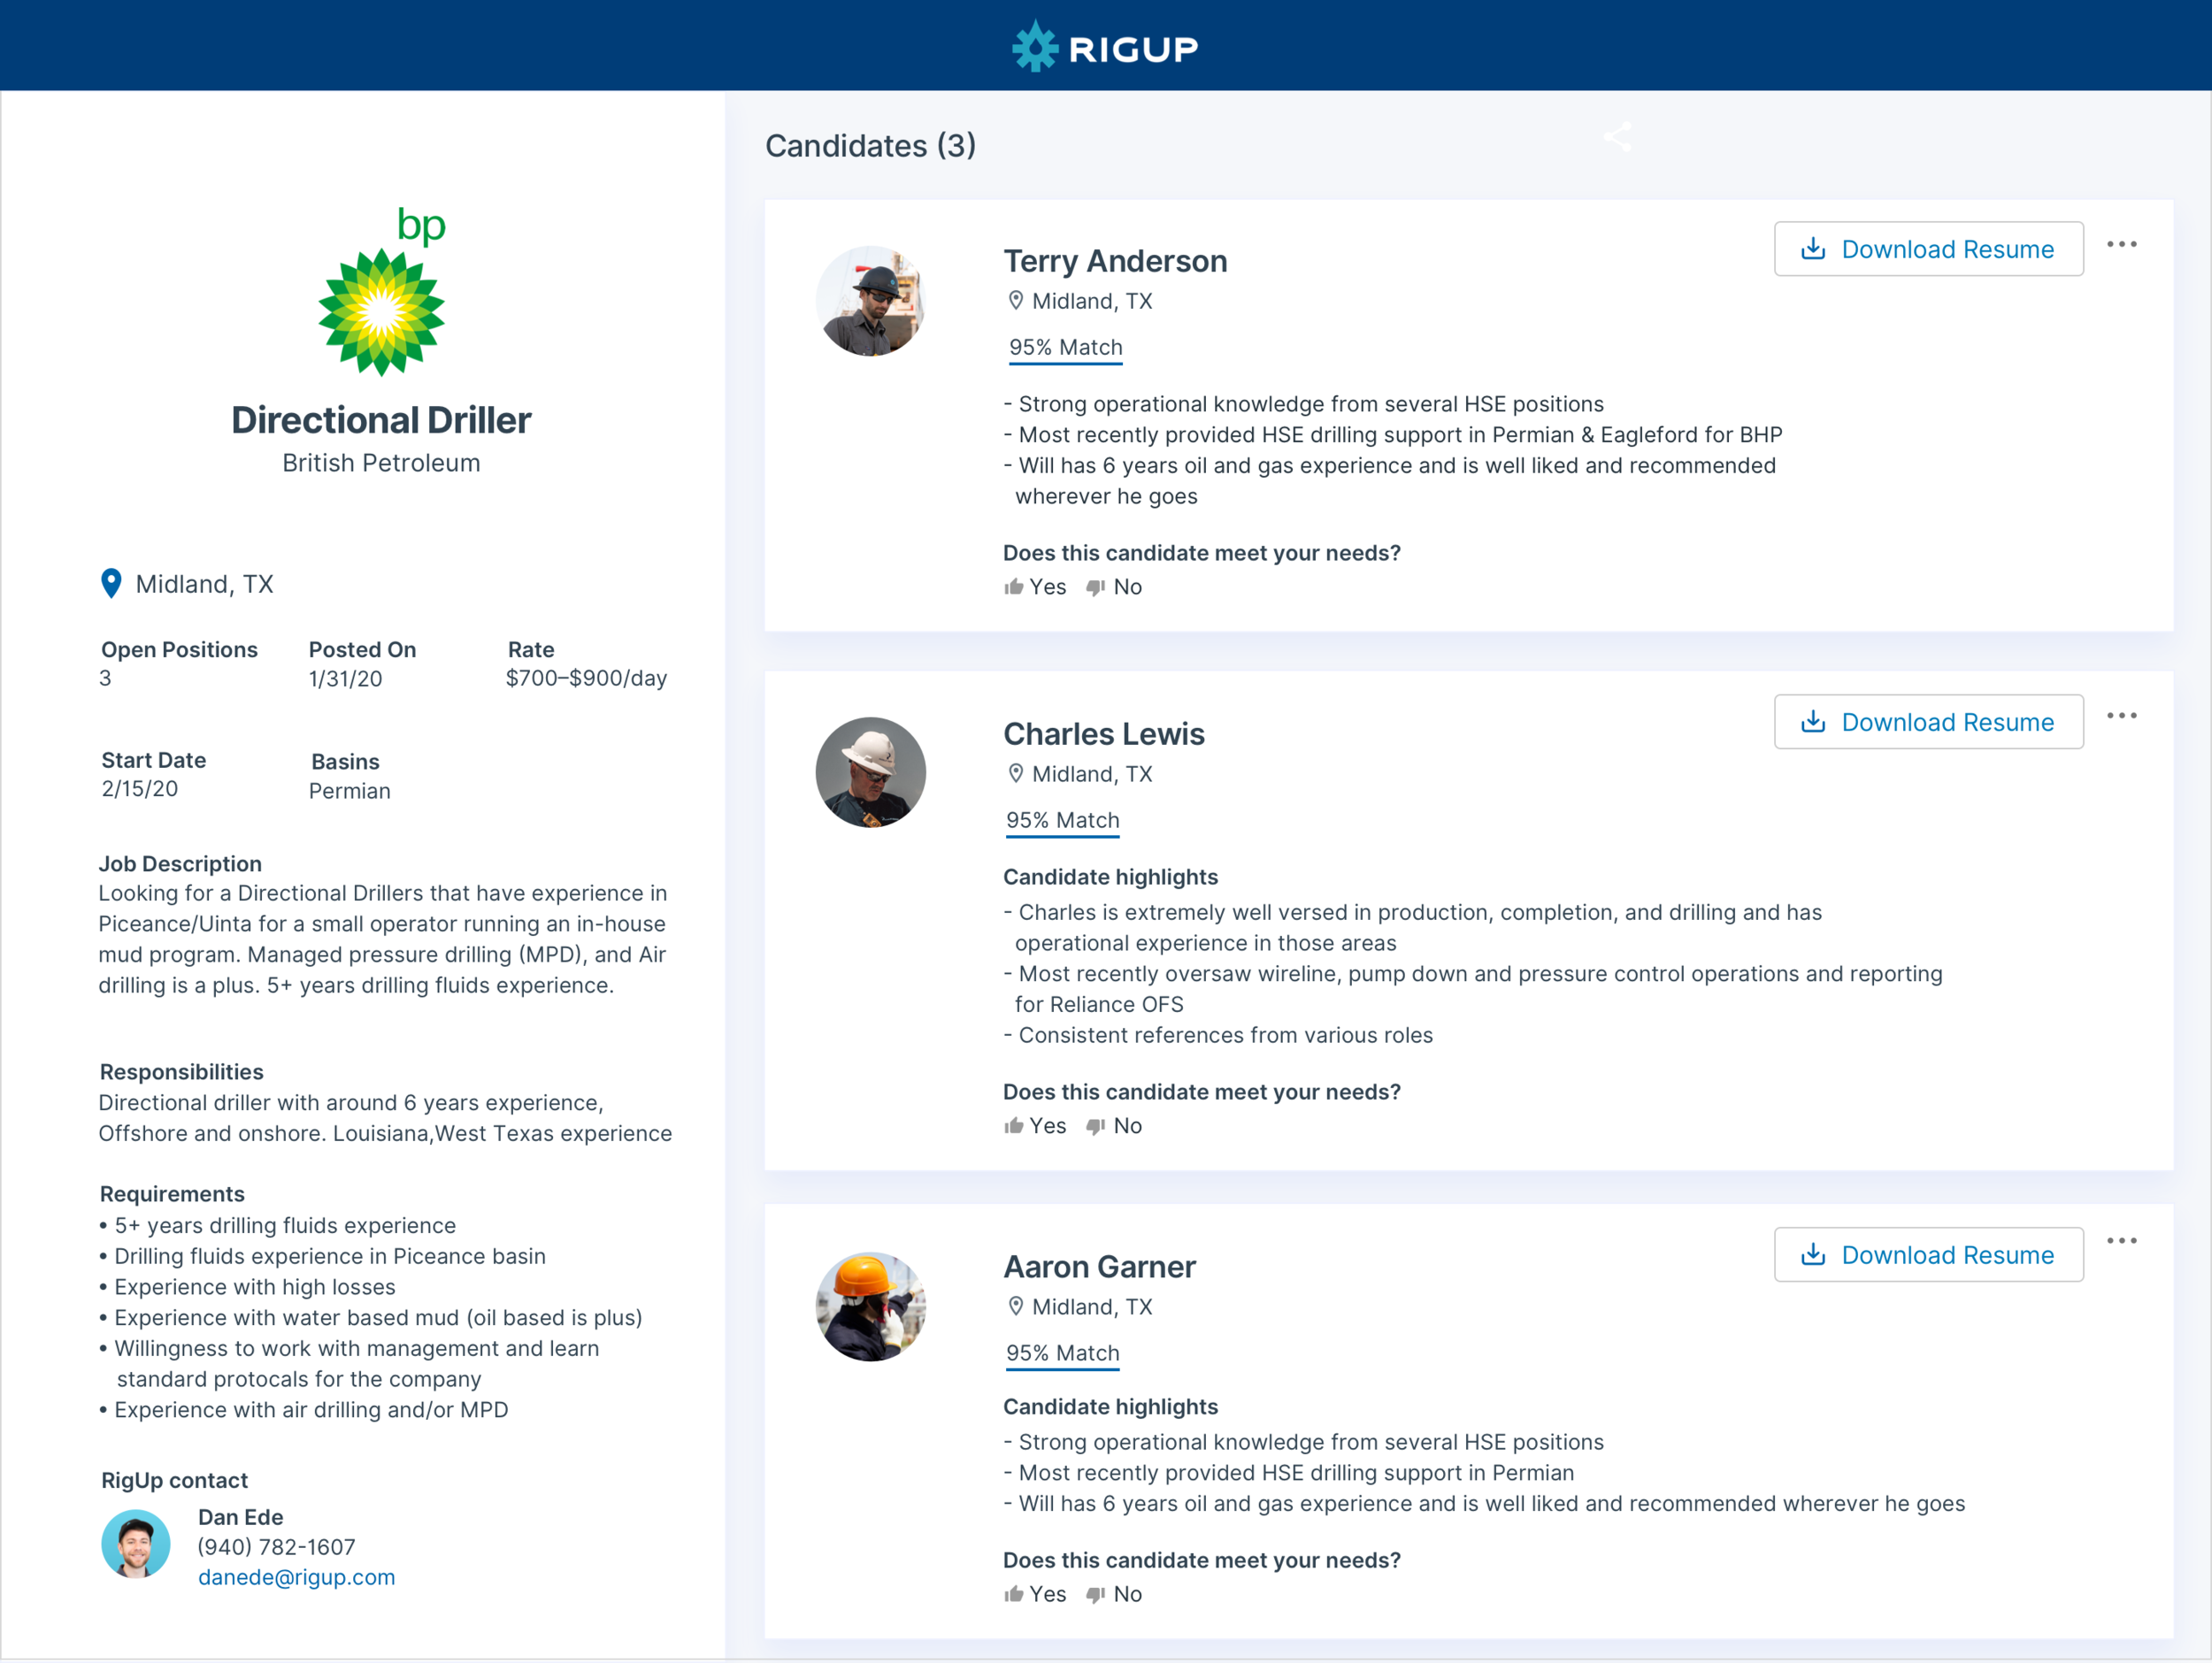This screenshot has height=1663, width=2212.
Task: Click thumbs-down icon on Charles Lewis's card
Action: click(1096, 1127)
